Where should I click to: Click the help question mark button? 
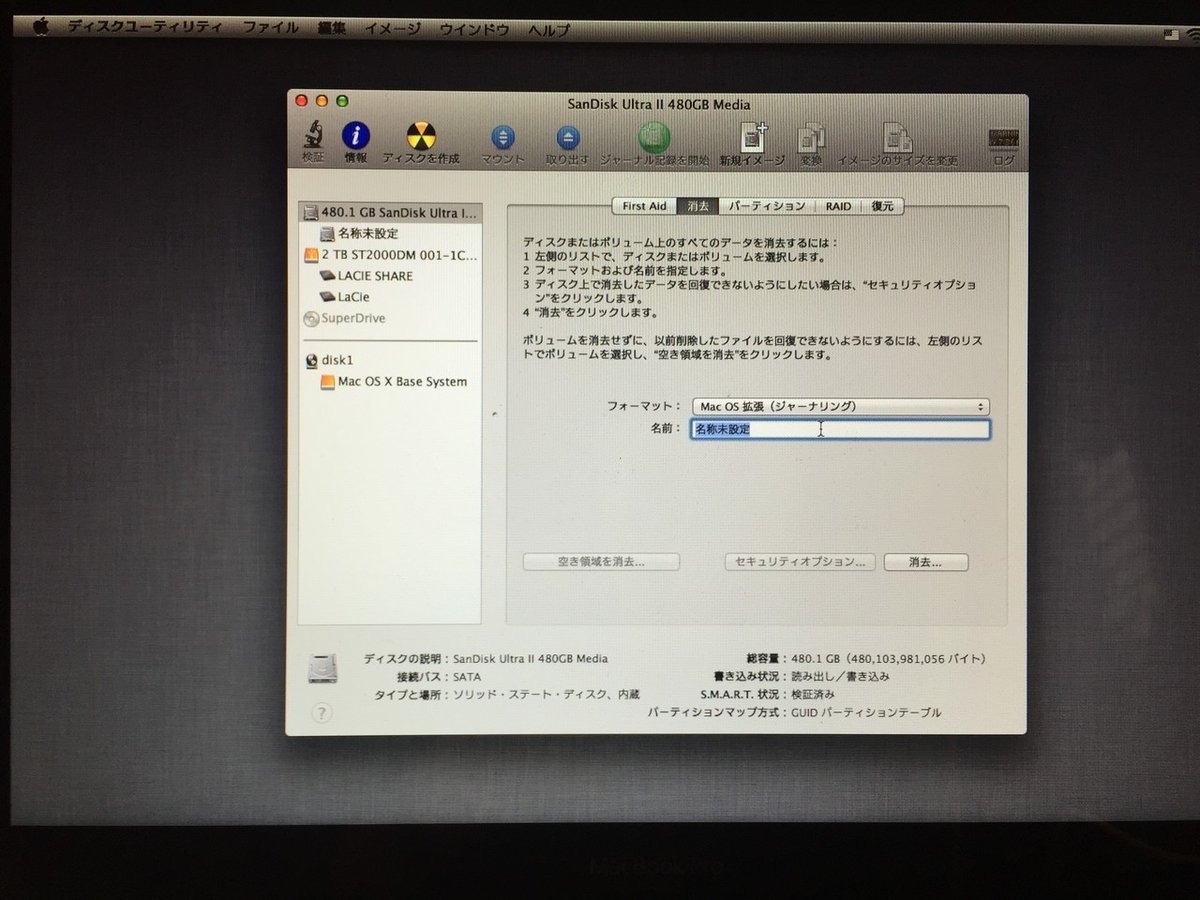[320, 714]
